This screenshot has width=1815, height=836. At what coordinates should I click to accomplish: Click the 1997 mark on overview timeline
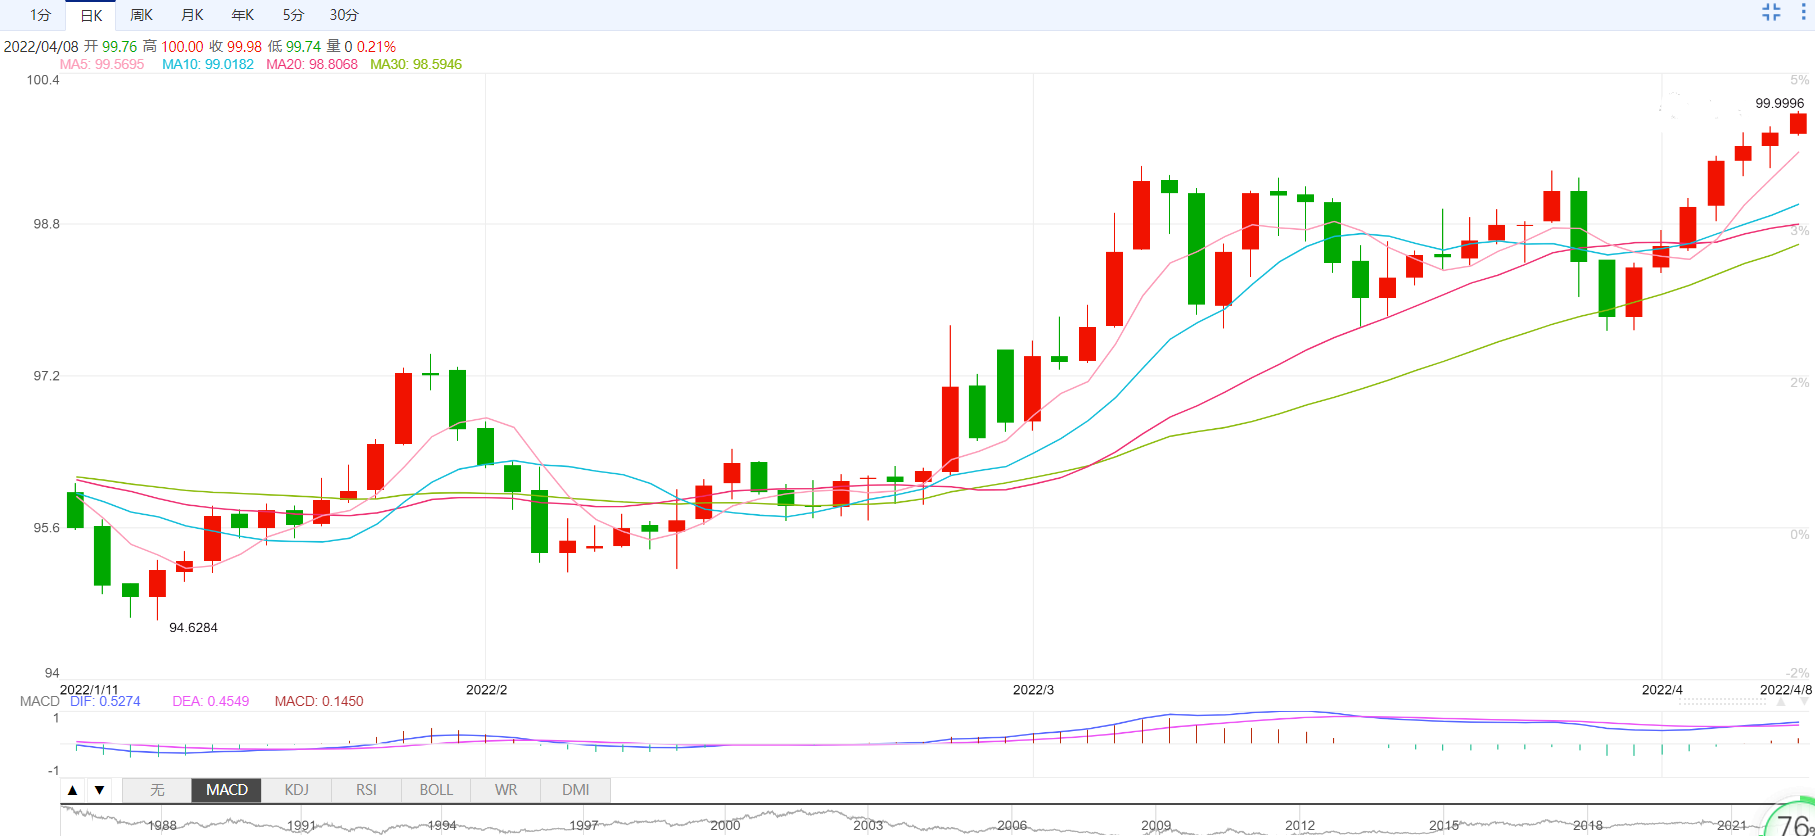pos(584,826)
